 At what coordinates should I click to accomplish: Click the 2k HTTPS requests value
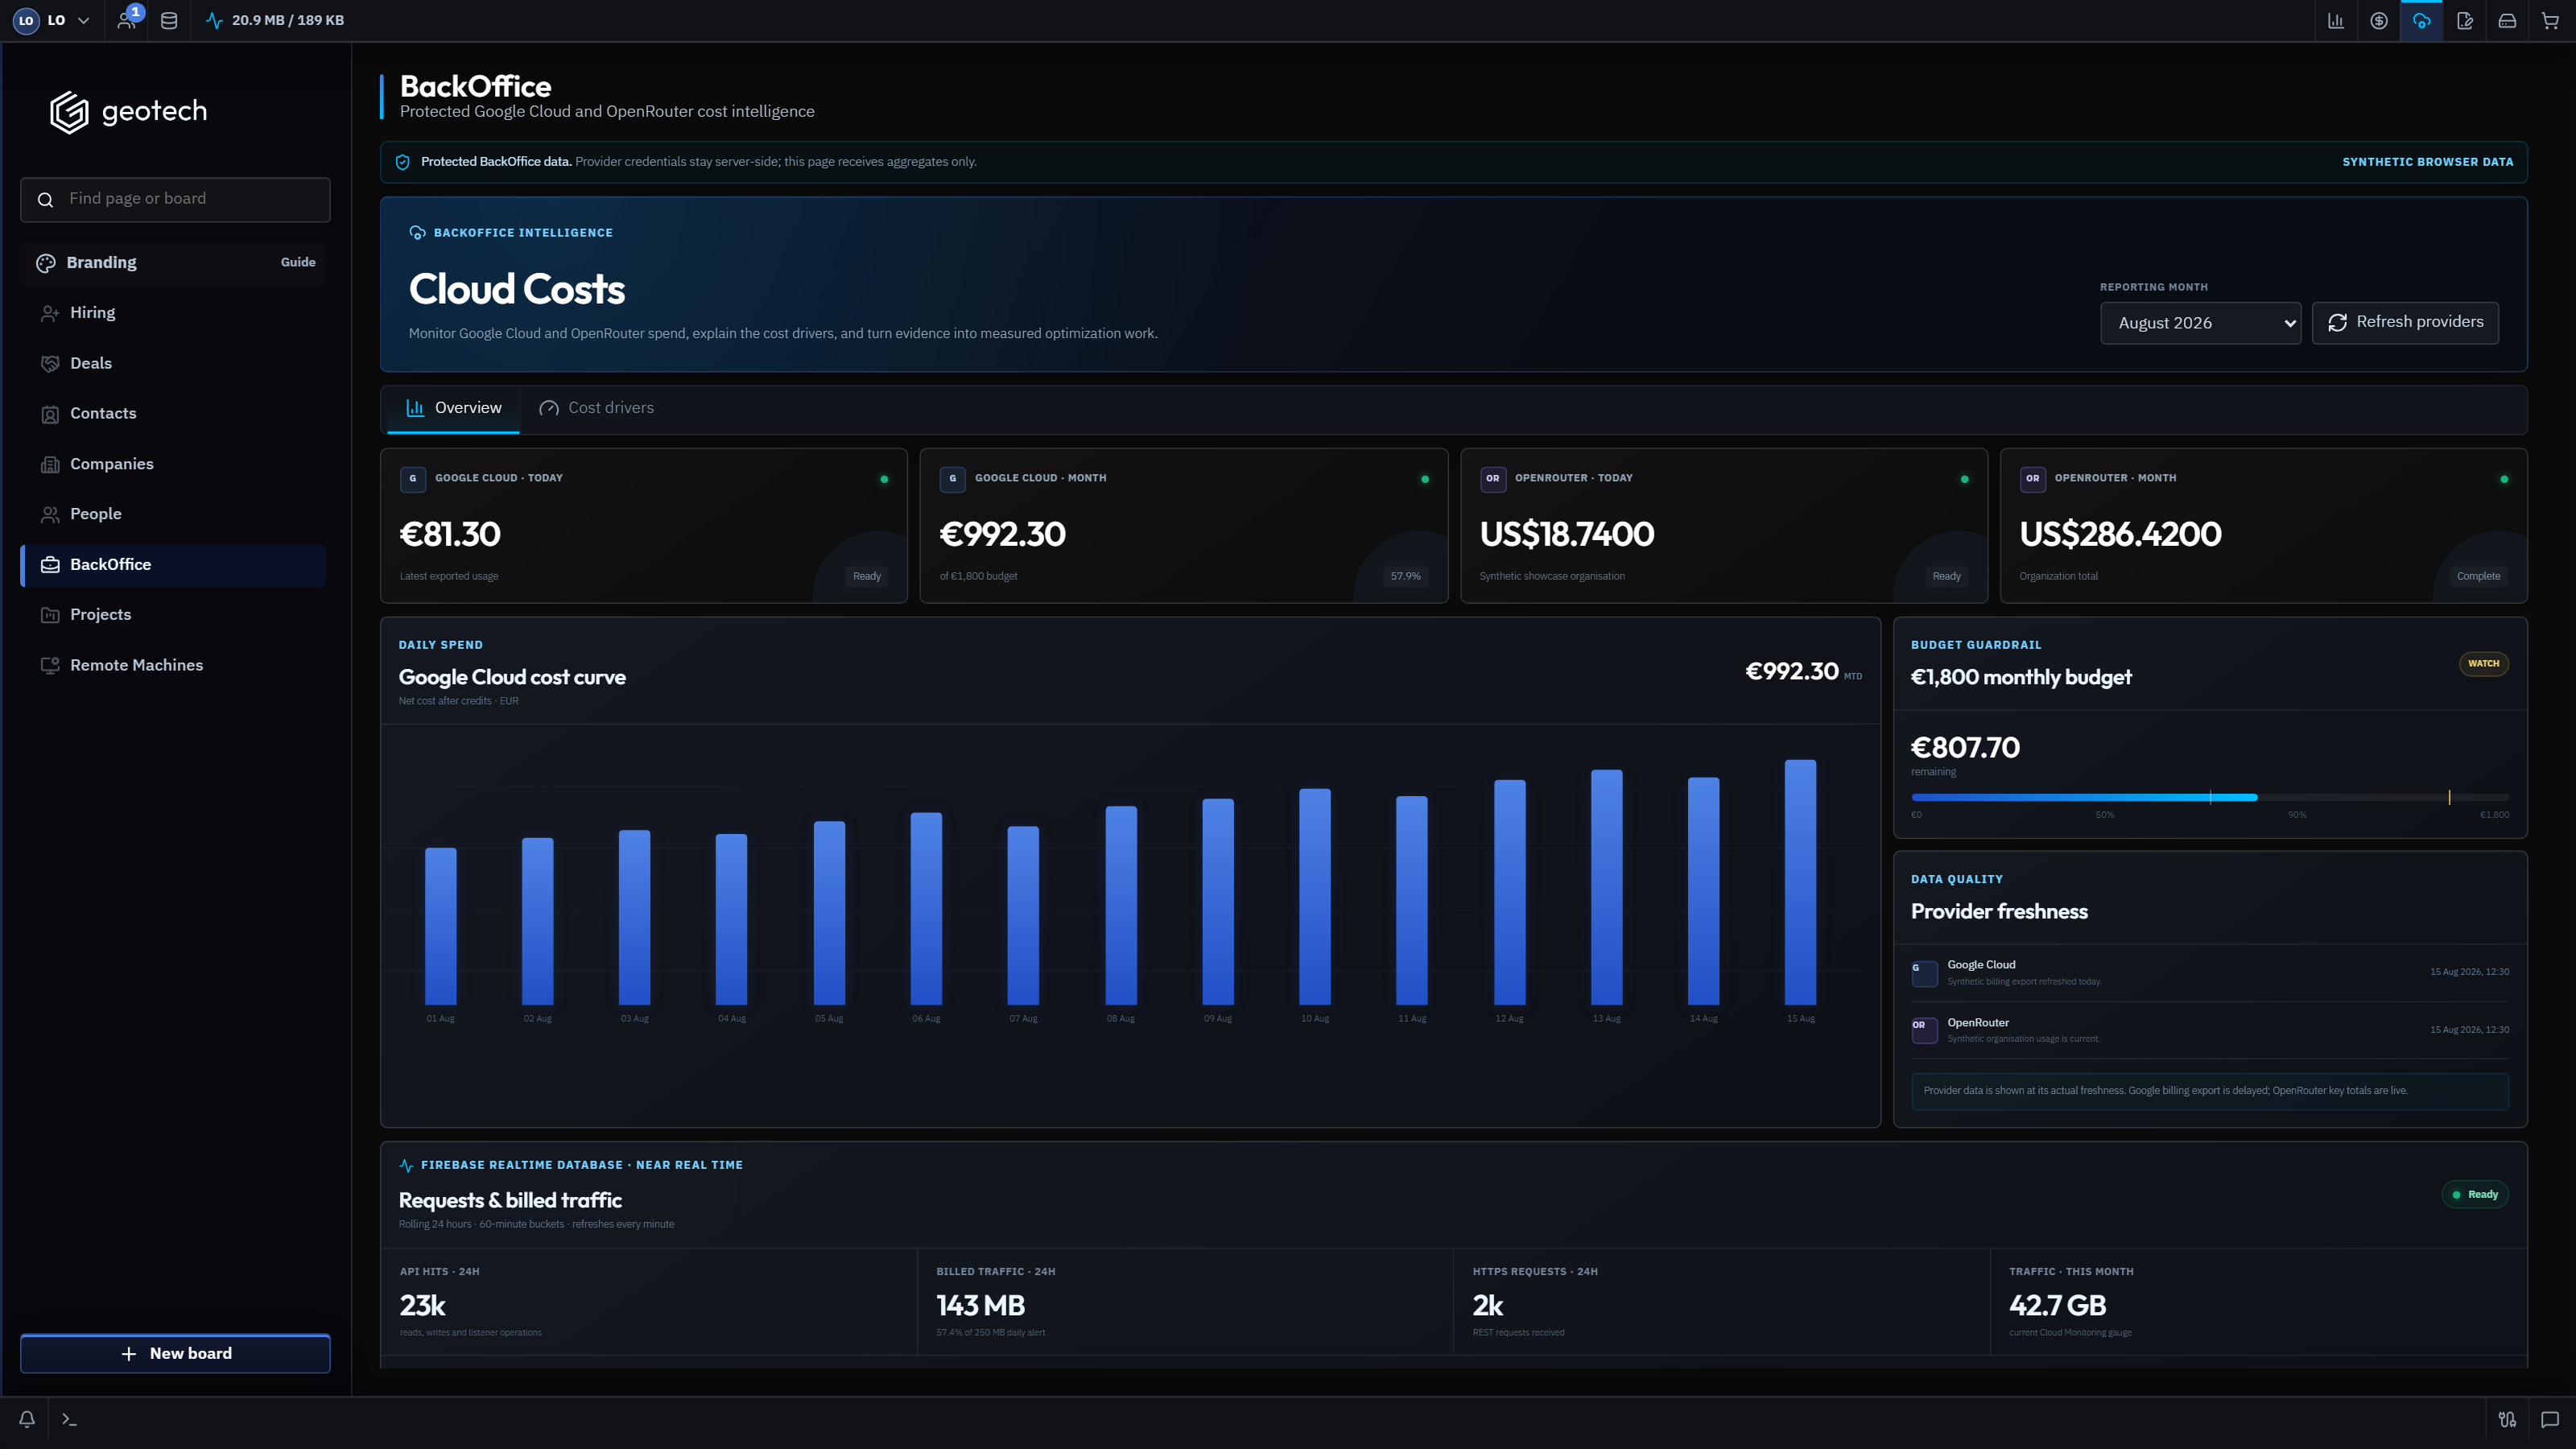click(x=1488, y=1306)
